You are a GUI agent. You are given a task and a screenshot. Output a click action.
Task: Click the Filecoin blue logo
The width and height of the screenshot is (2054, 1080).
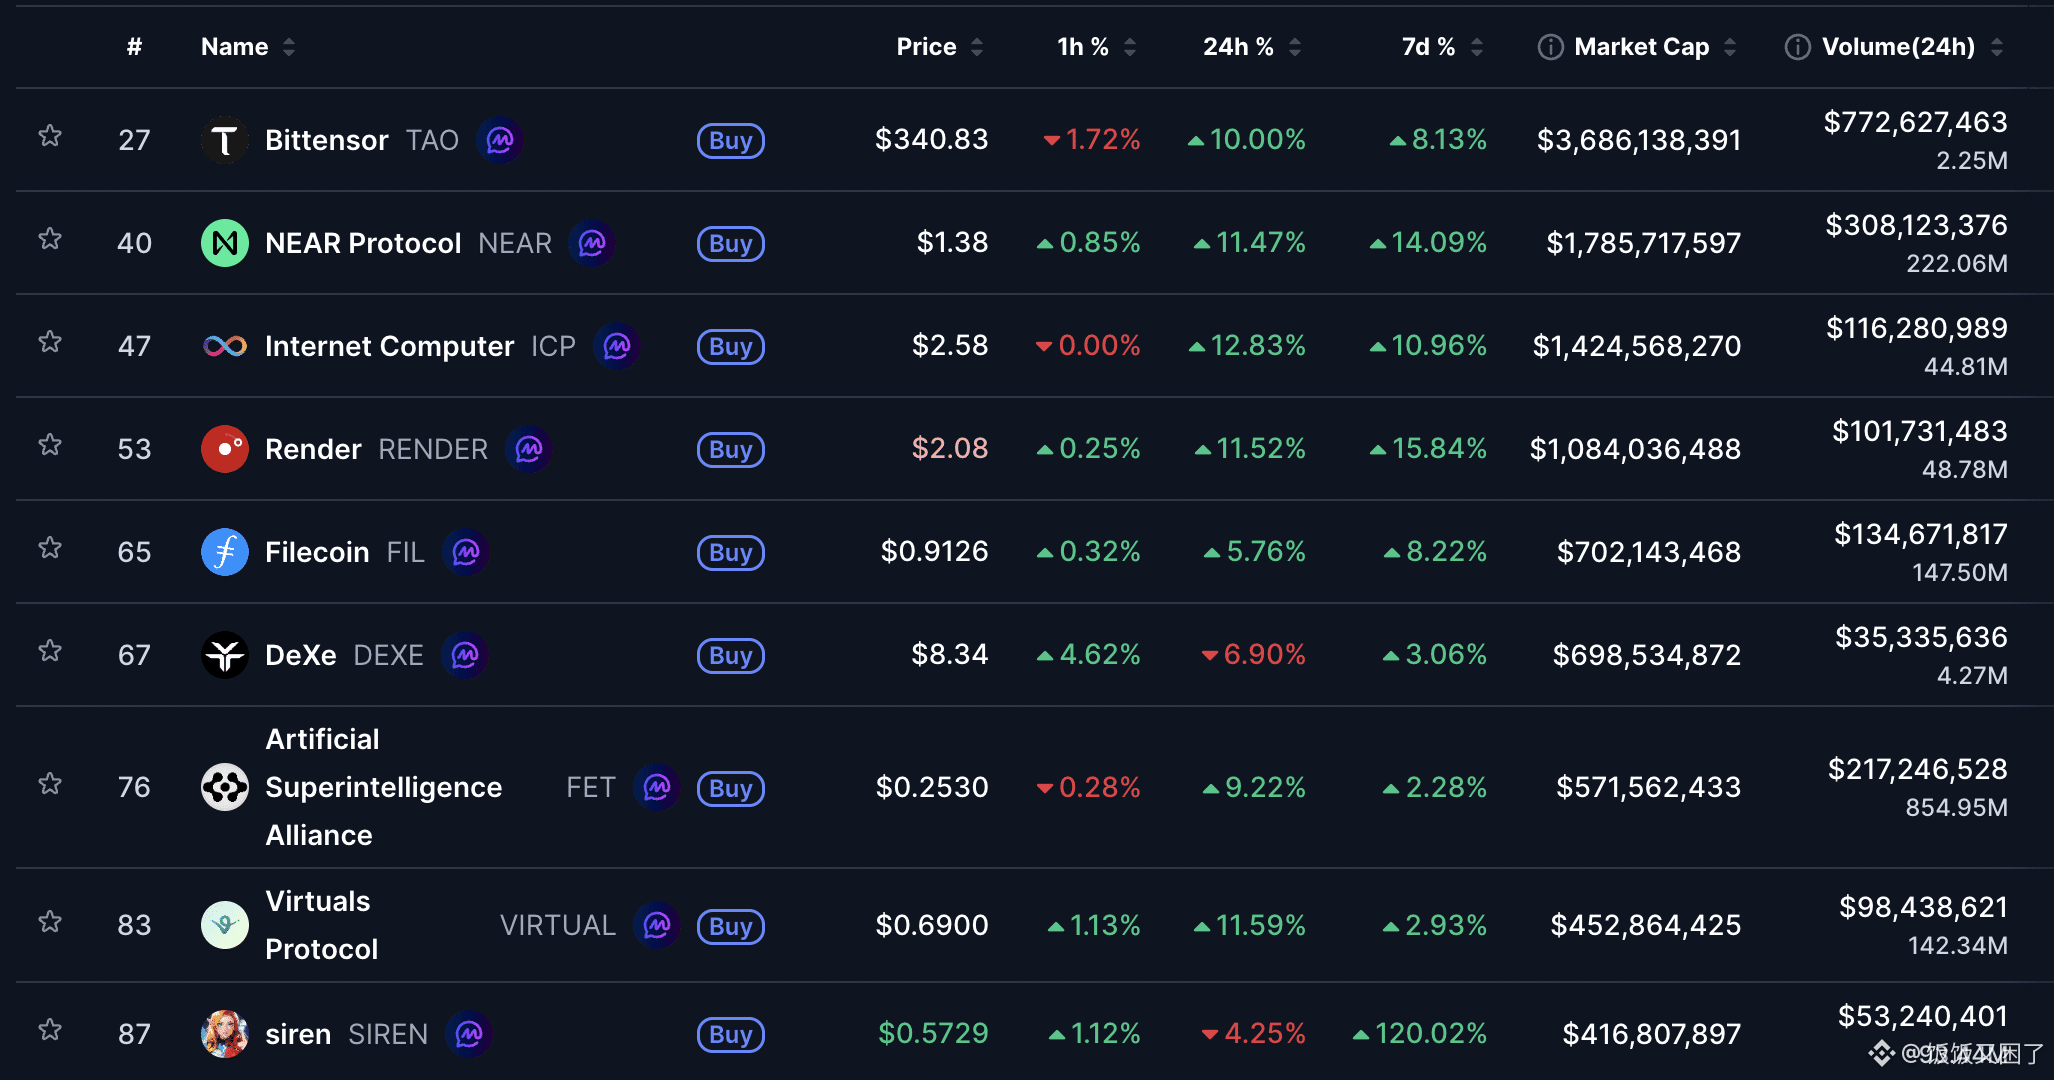tap(225, 552)
